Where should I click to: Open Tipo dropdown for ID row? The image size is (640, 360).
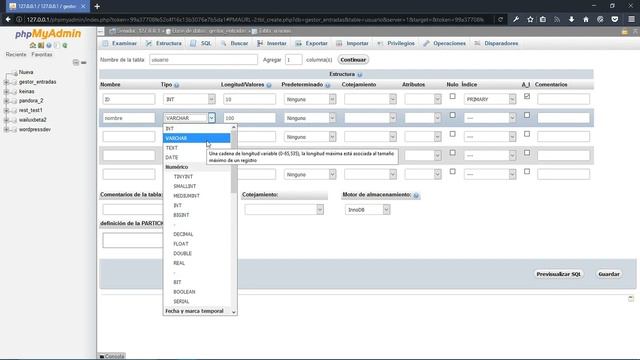click(189, 99)
